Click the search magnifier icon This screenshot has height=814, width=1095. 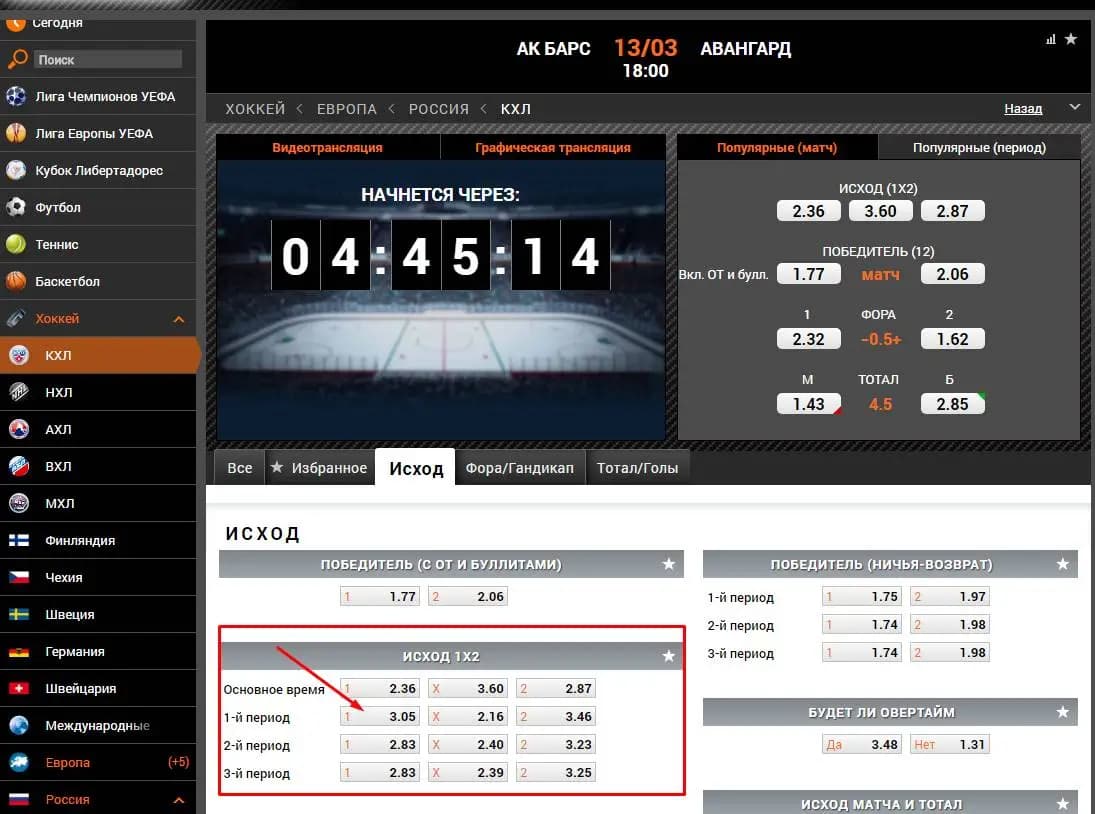[17, 59]
